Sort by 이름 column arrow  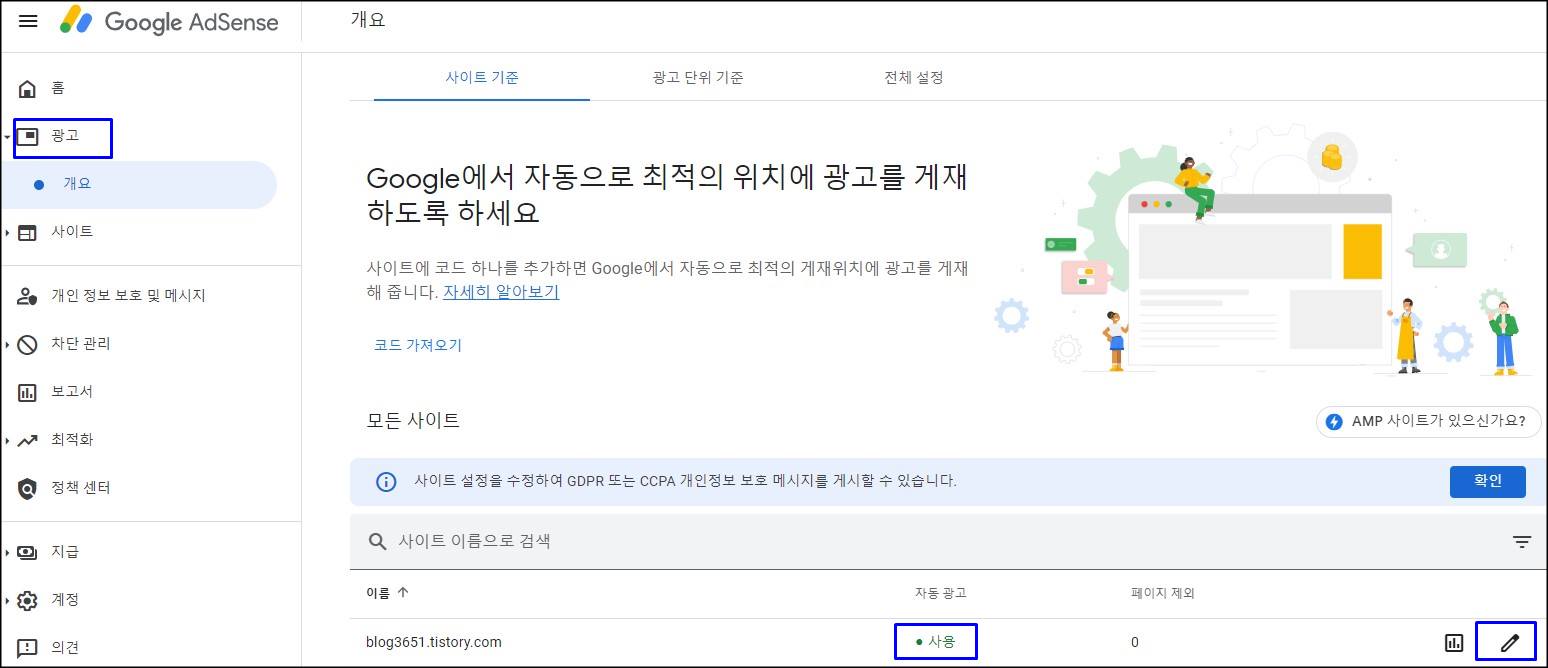click(403, 592)
